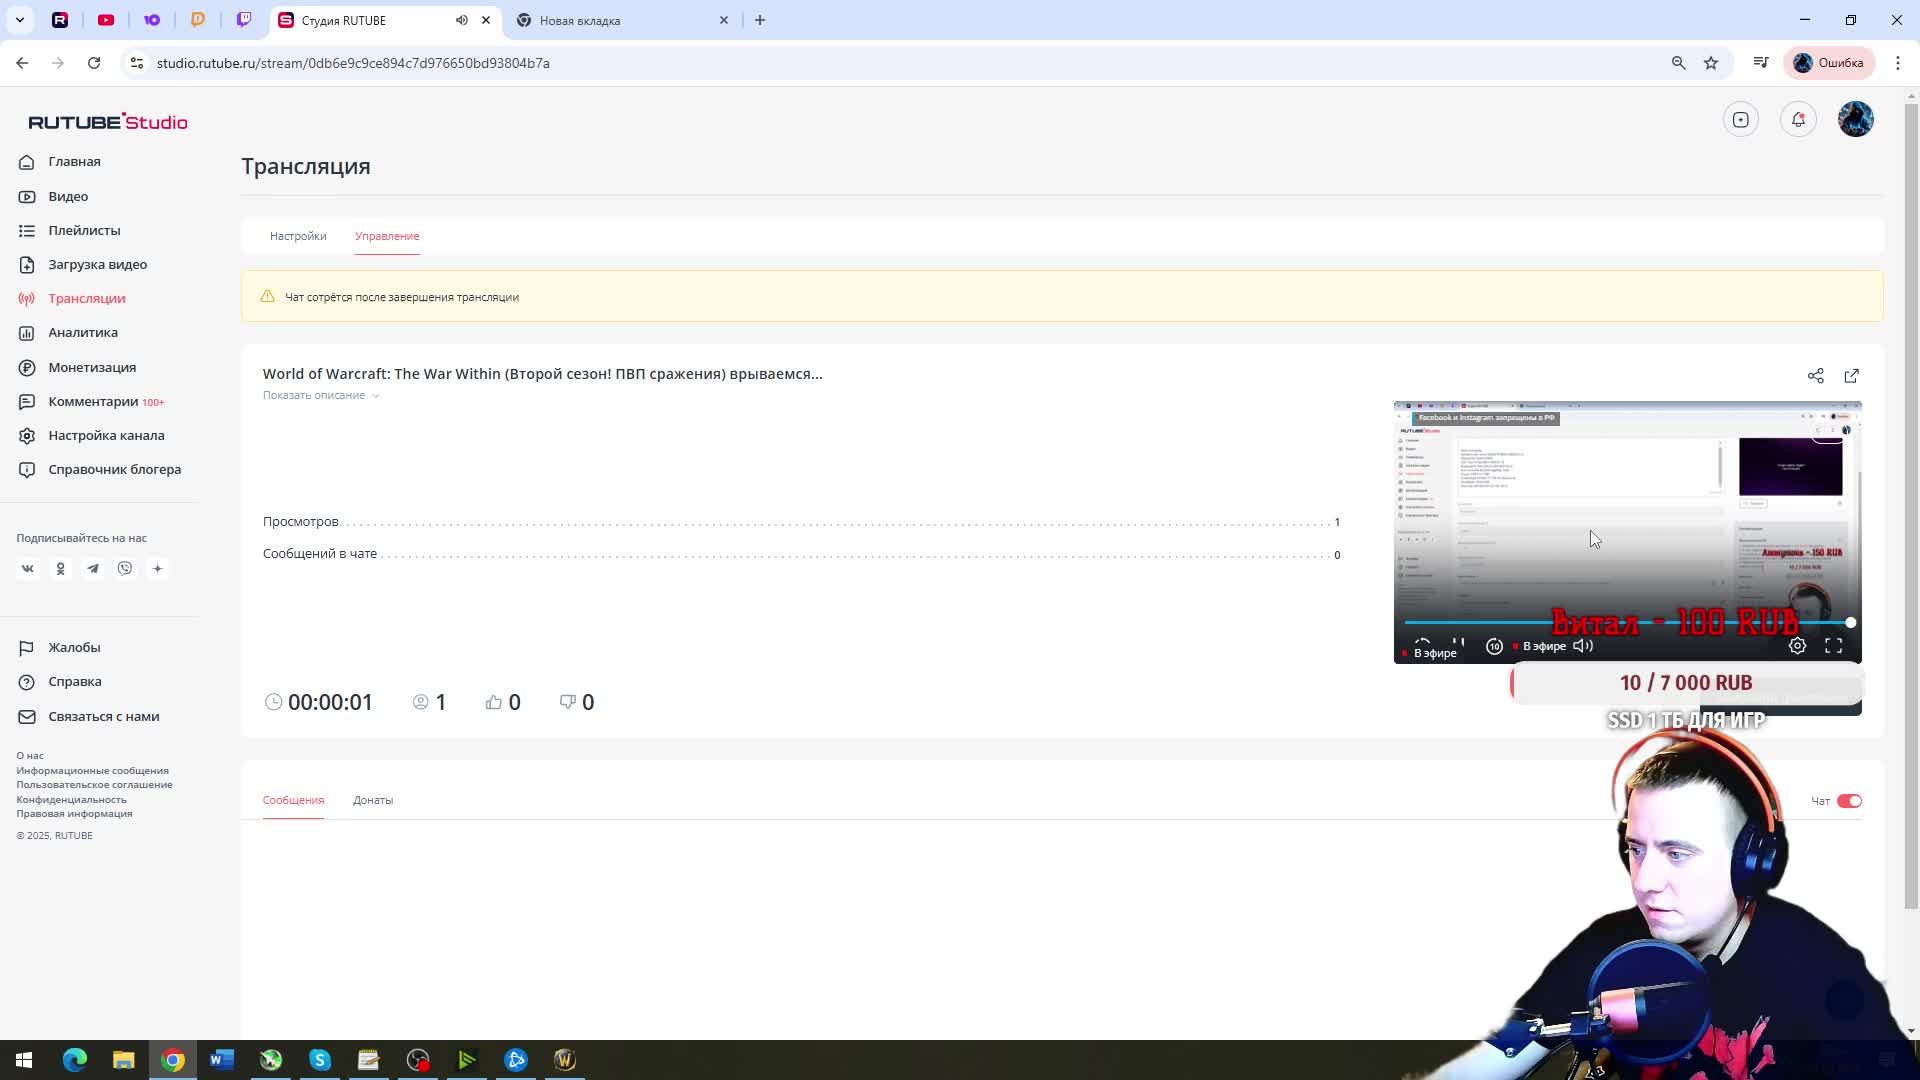1920x1080 pixels.
Task: Select Сообщения tab
Action: click(x=293, y=800)
